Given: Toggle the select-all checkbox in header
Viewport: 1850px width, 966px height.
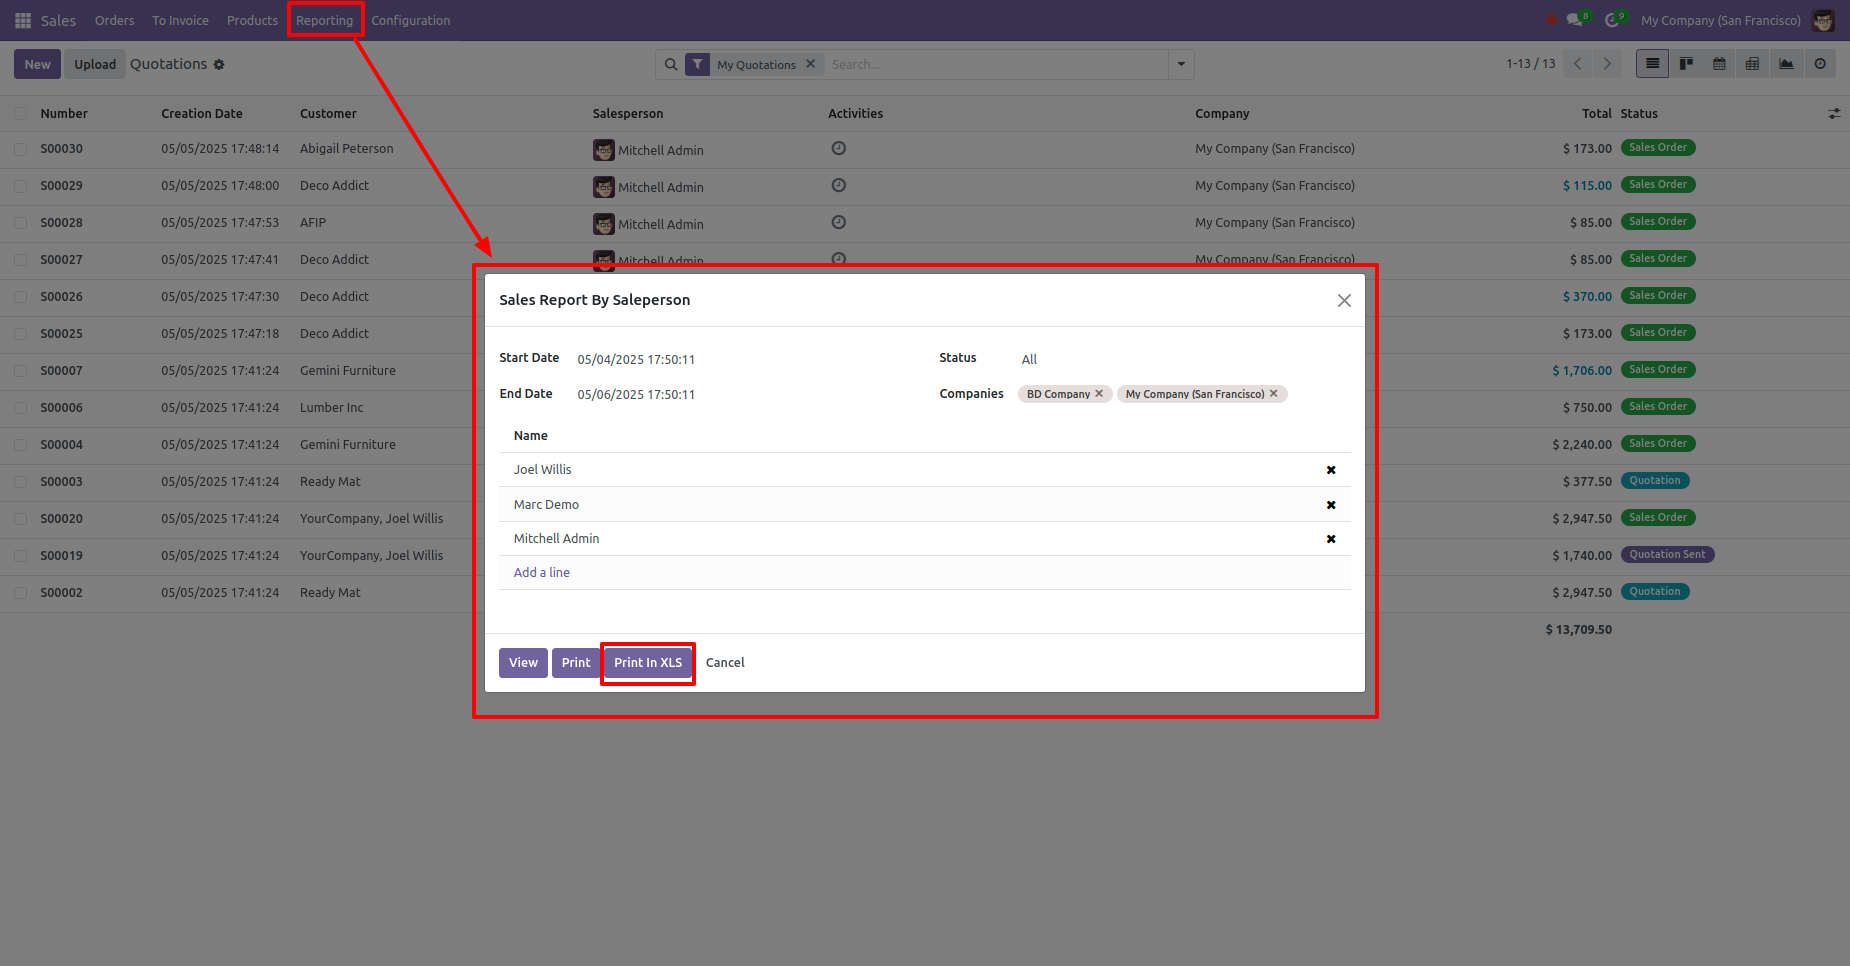Looking at the screenshot, I should pyautogui.click(x=21, y=114).
